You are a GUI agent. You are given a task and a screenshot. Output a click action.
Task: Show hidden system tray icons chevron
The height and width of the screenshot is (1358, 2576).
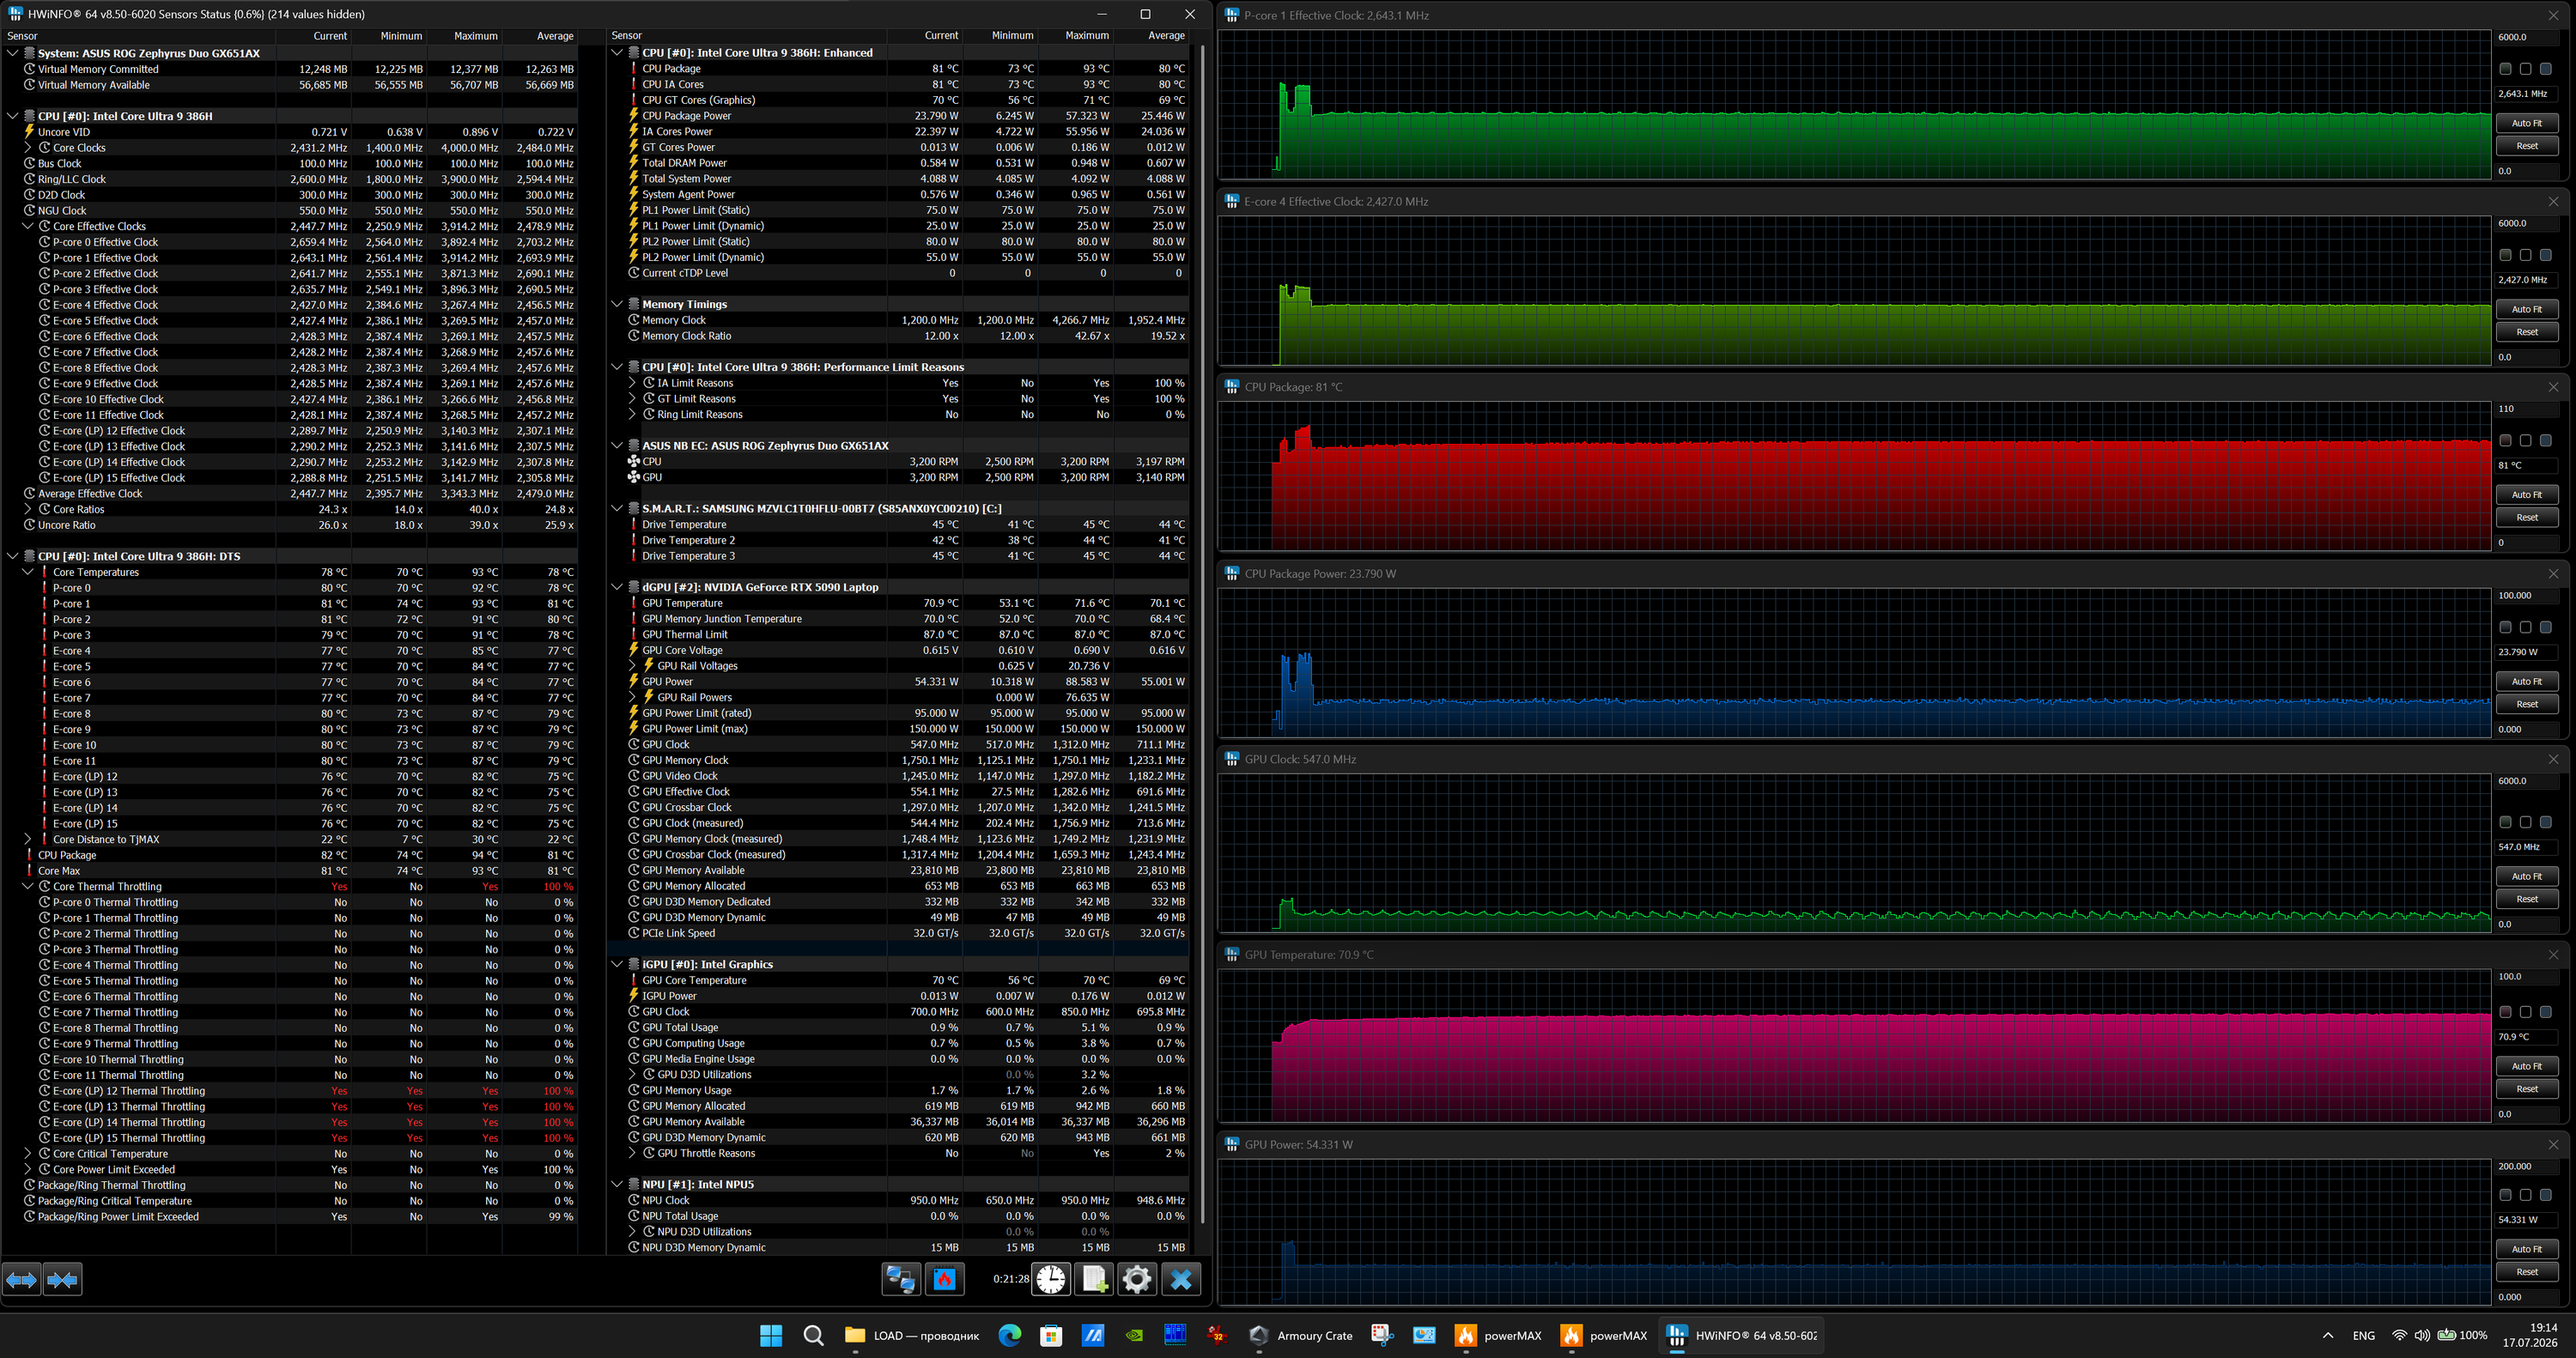point(2328,1335)
